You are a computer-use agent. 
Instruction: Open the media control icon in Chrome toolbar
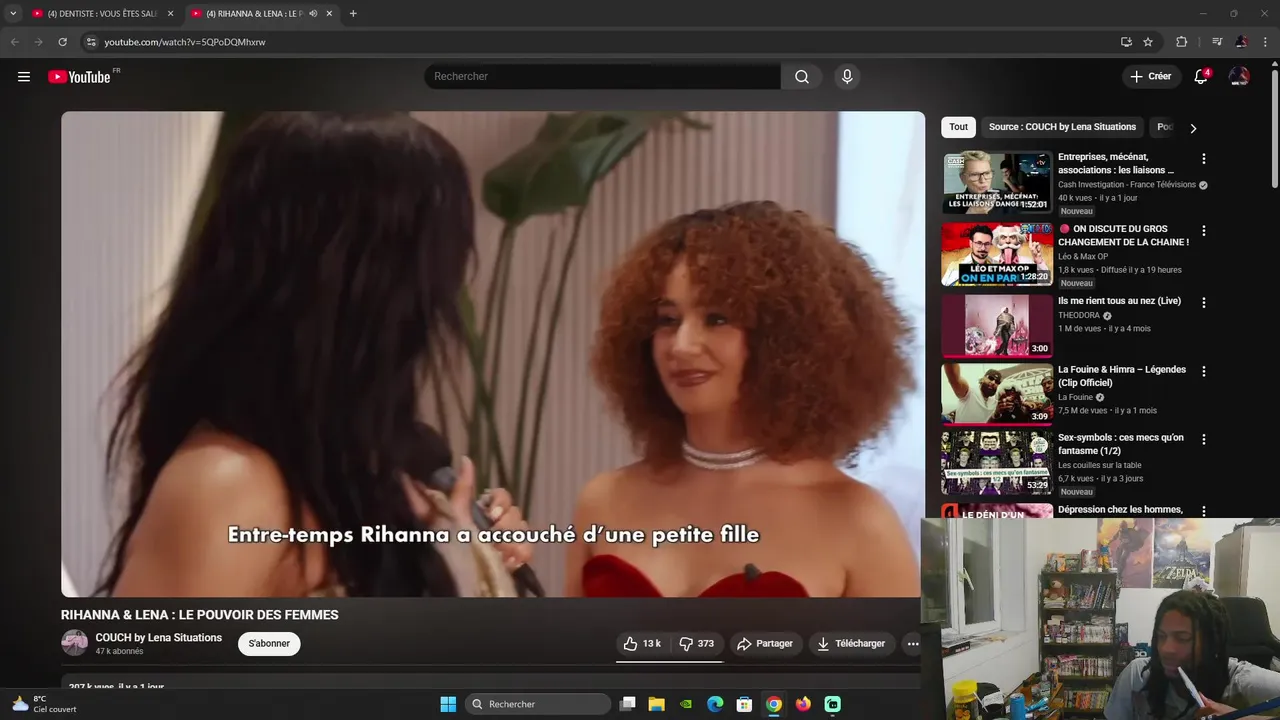1217,42
